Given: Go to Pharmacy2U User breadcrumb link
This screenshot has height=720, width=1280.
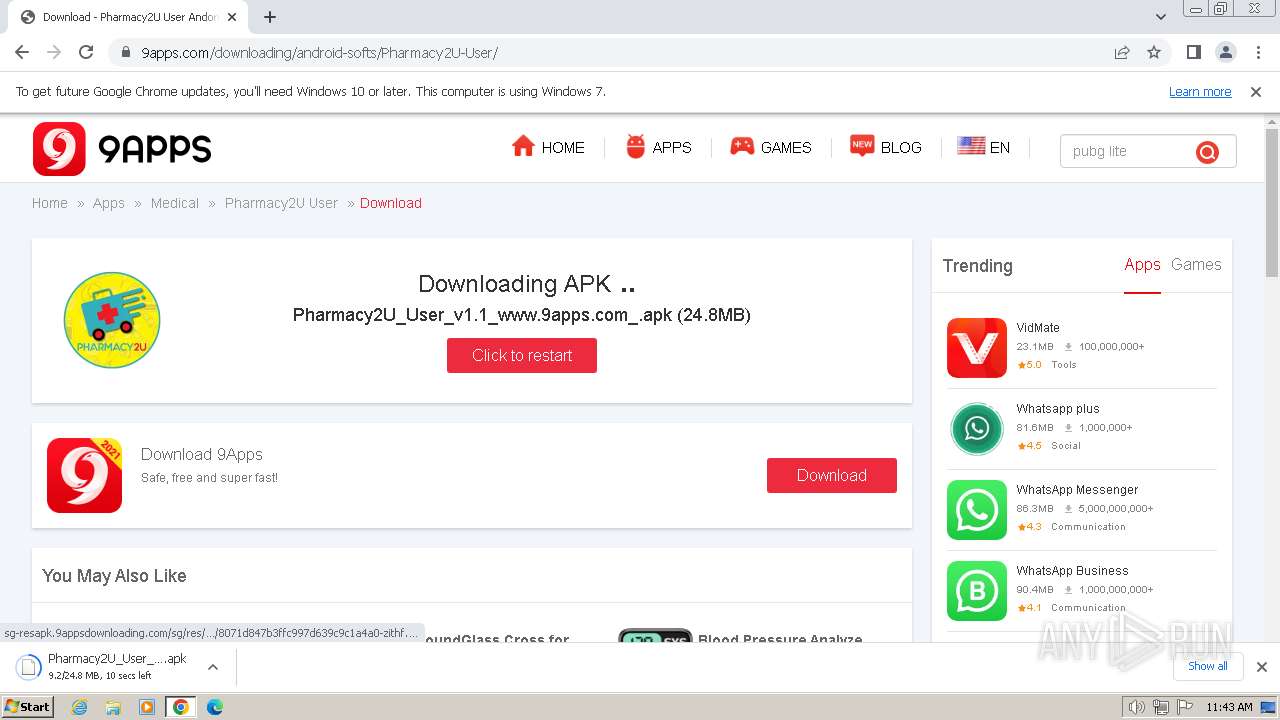Looking at the screenshot, I should (281, 203).
